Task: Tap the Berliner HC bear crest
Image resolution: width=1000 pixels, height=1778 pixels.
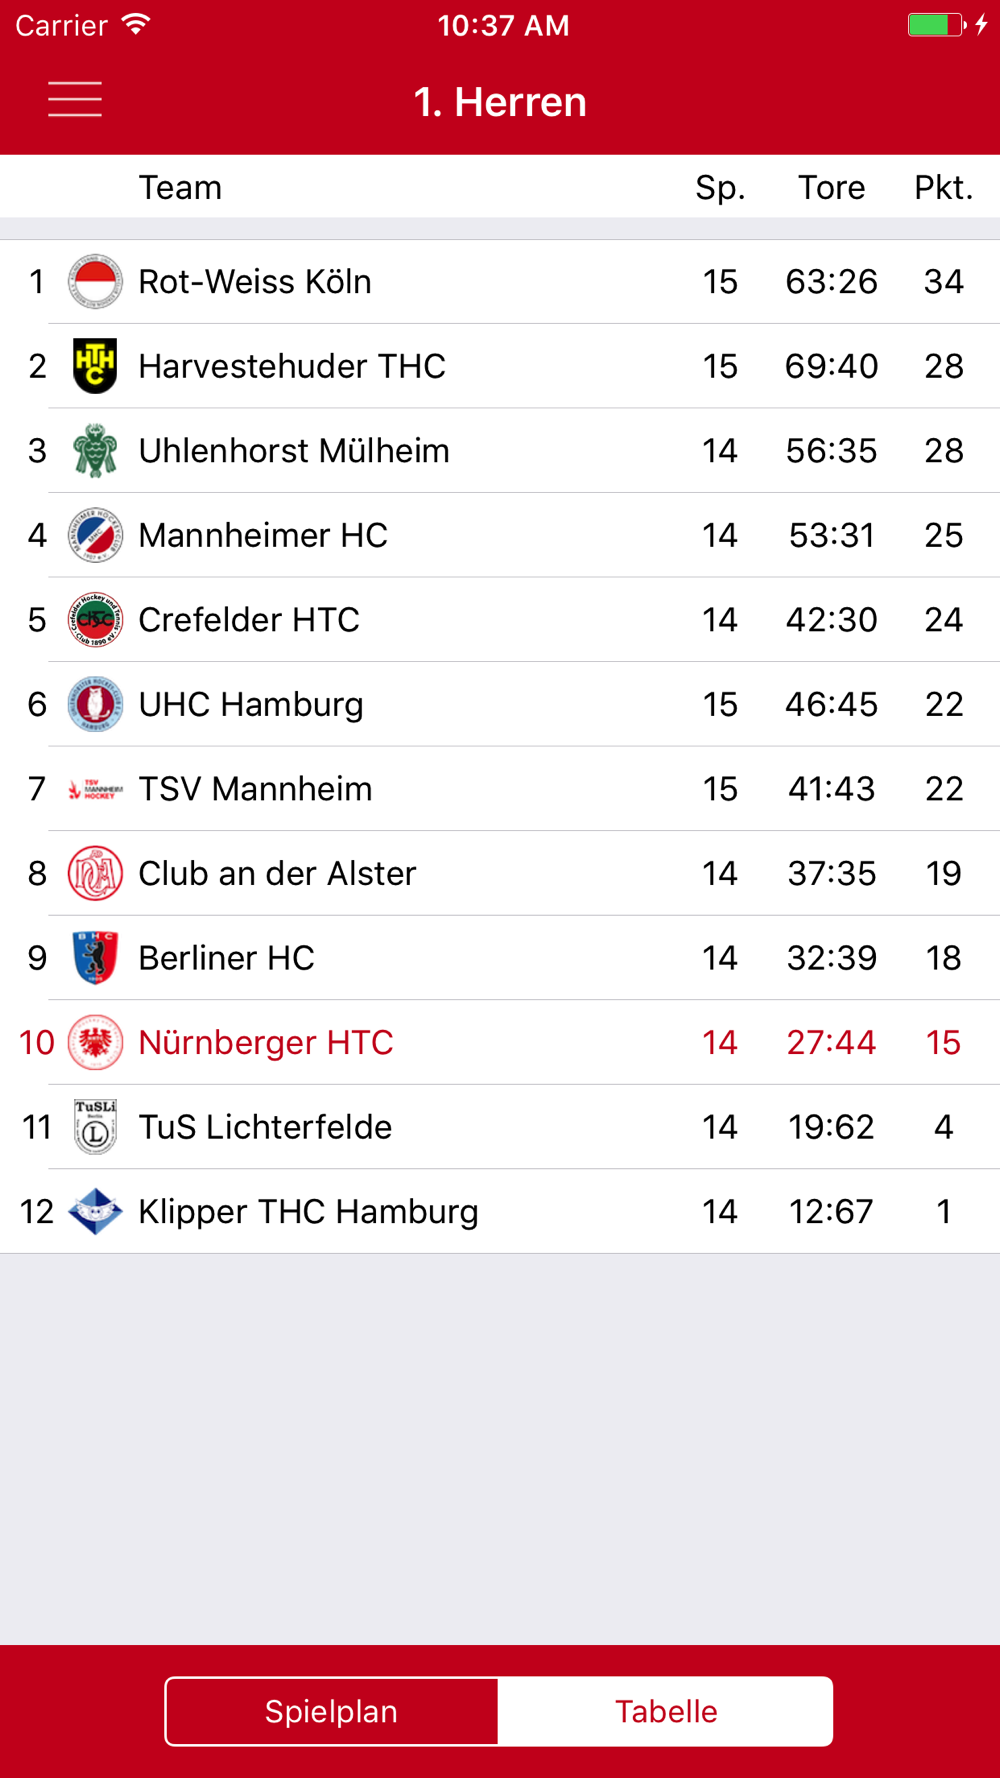Action: point(95,958)
